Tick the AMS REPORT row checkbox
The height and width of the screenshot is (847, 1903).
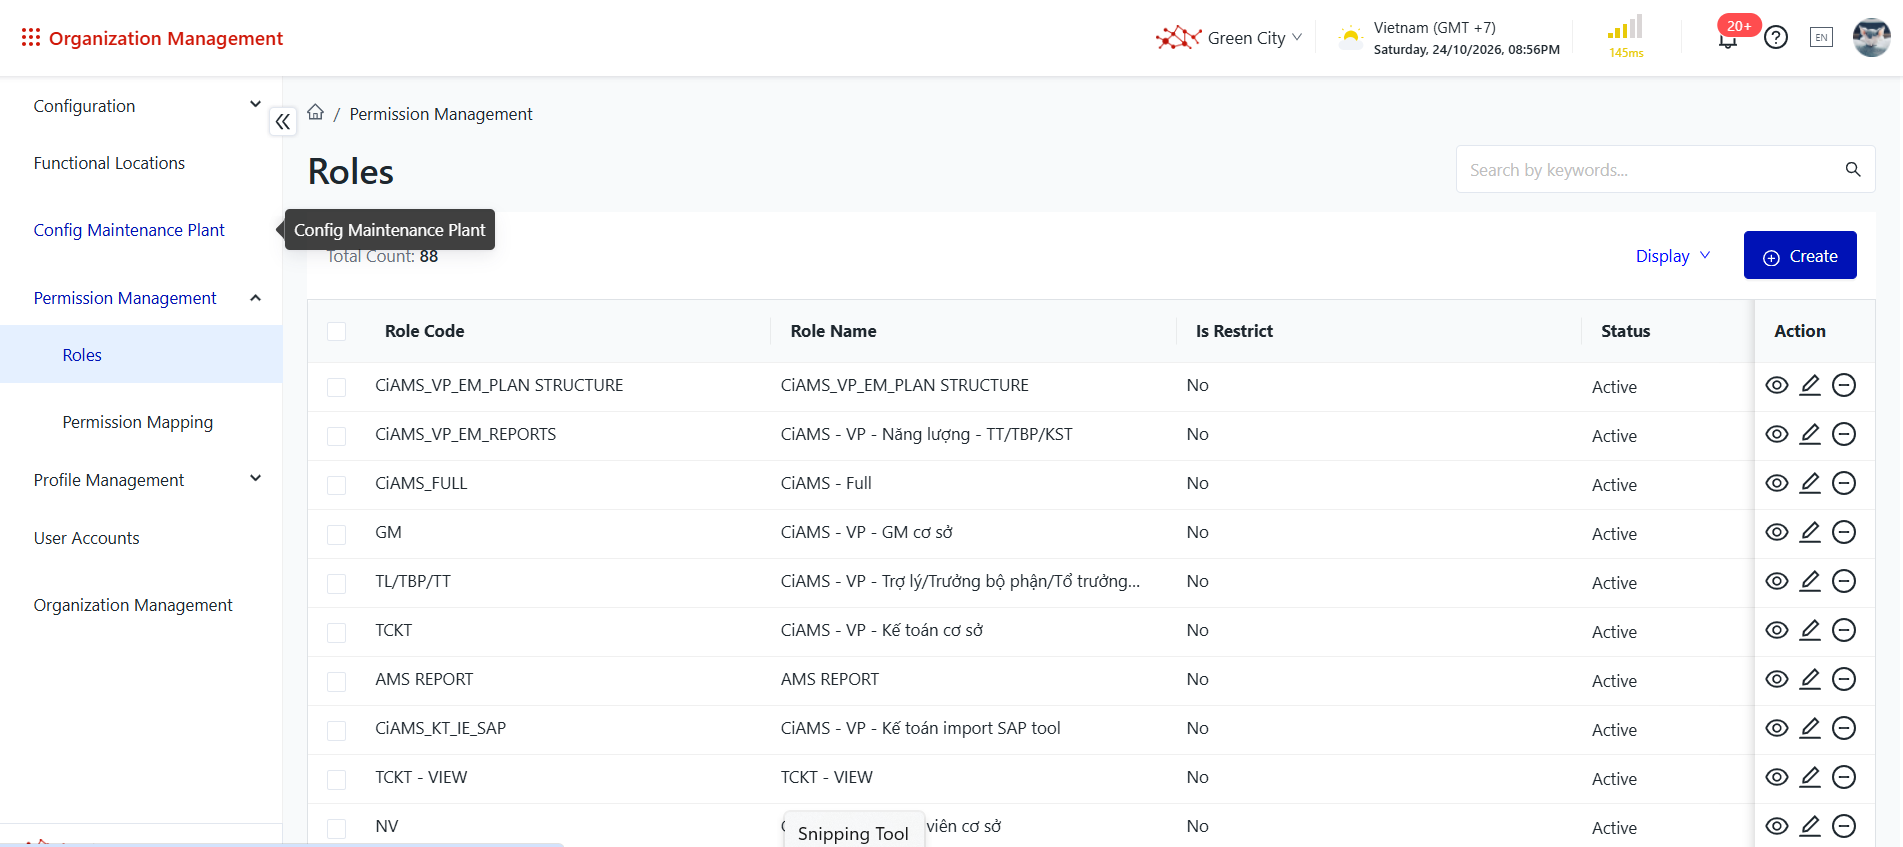pyautogui.click(x=337, y=681)
